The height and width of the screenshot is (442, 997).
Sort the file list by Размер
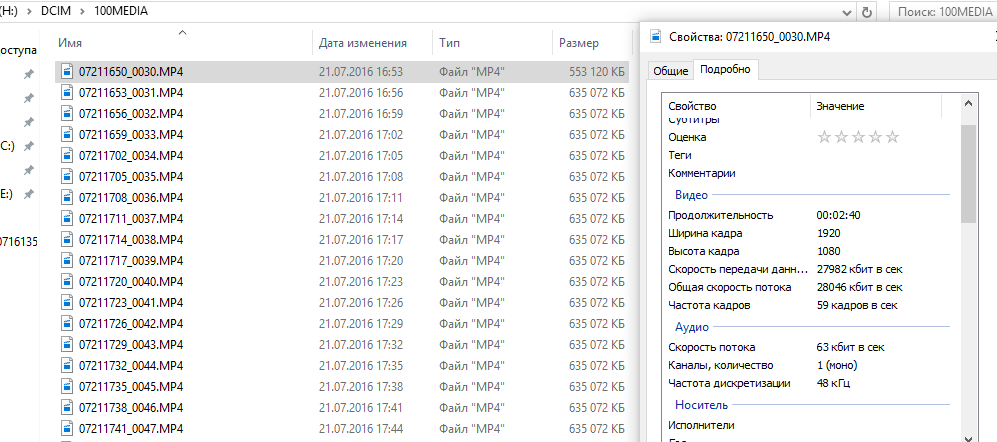(579, 43)
